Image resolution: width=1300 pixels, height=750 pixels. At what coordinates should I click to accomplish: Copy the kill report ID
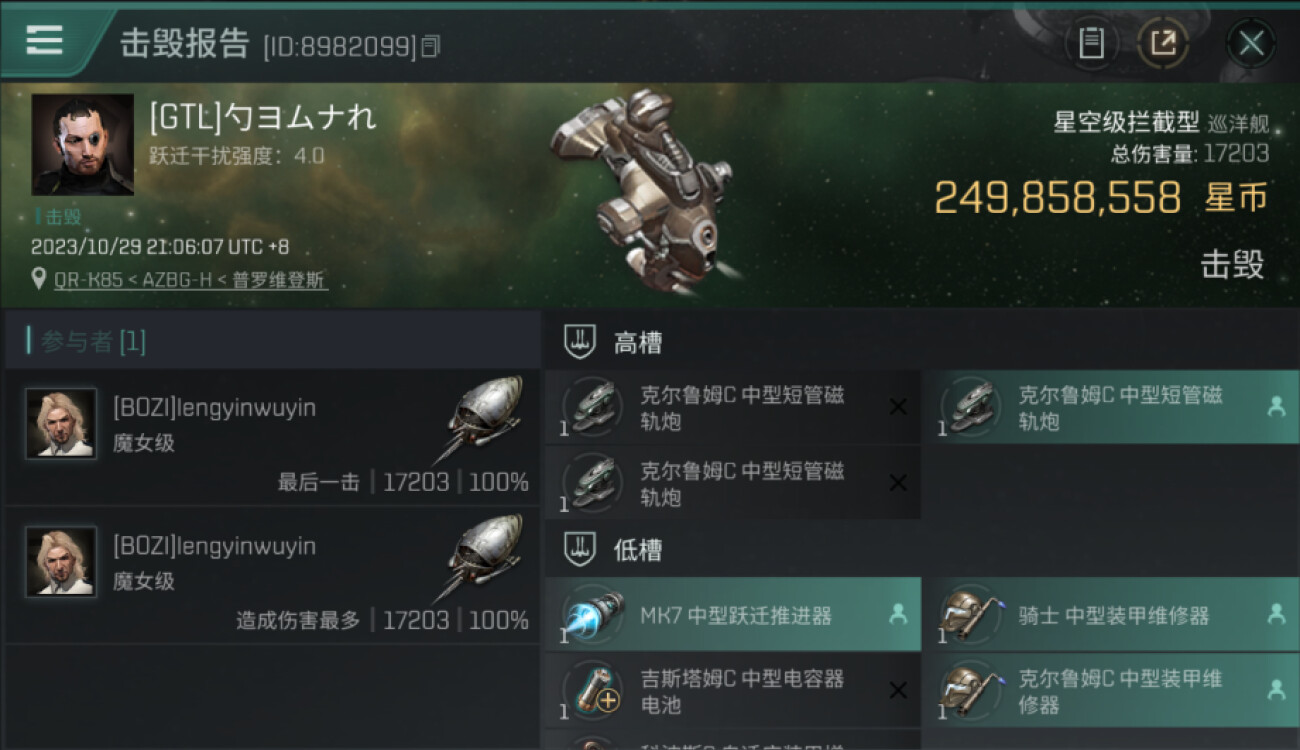pyautogui.click(x=430, y=46)
